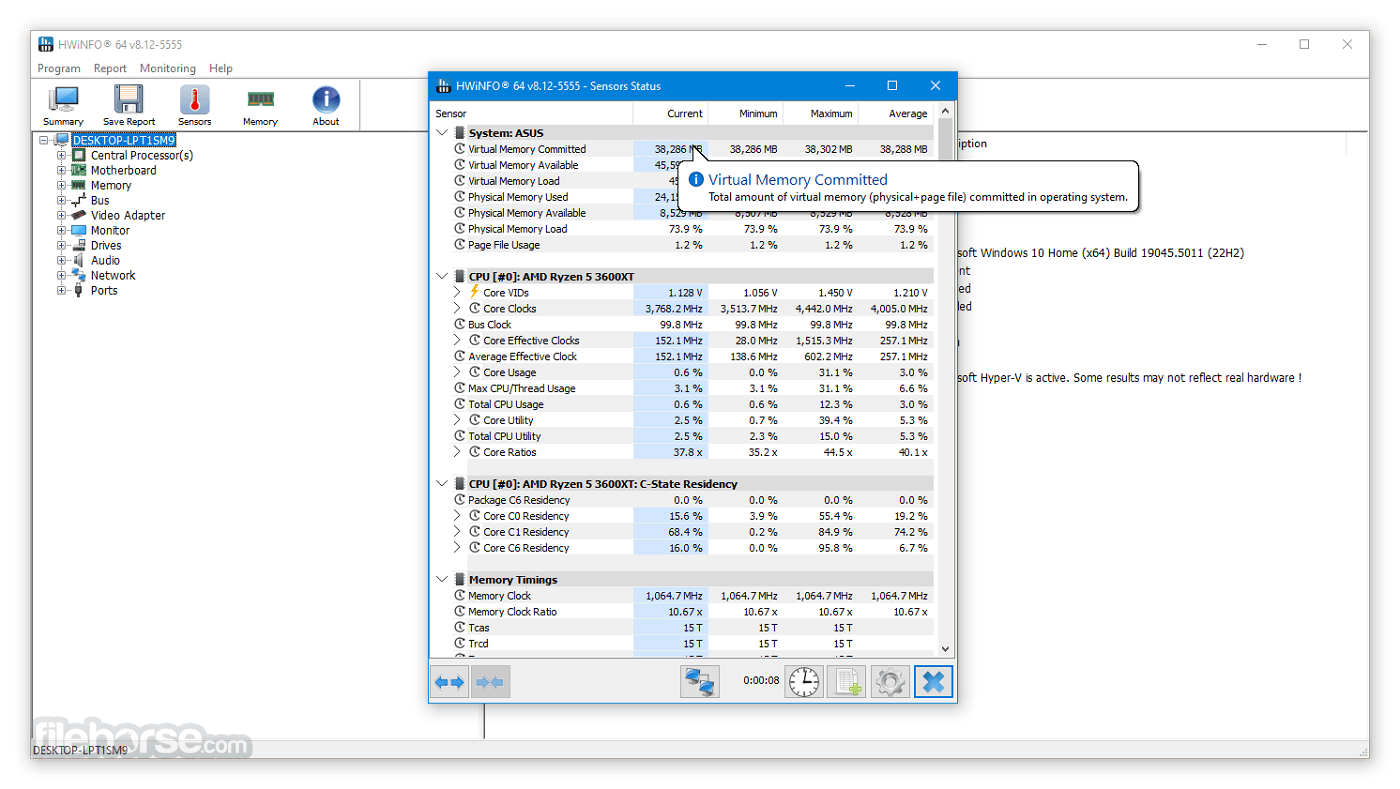
Task: Click the shrink-layout inward arrows button
Action: click(x=490, y=682)
